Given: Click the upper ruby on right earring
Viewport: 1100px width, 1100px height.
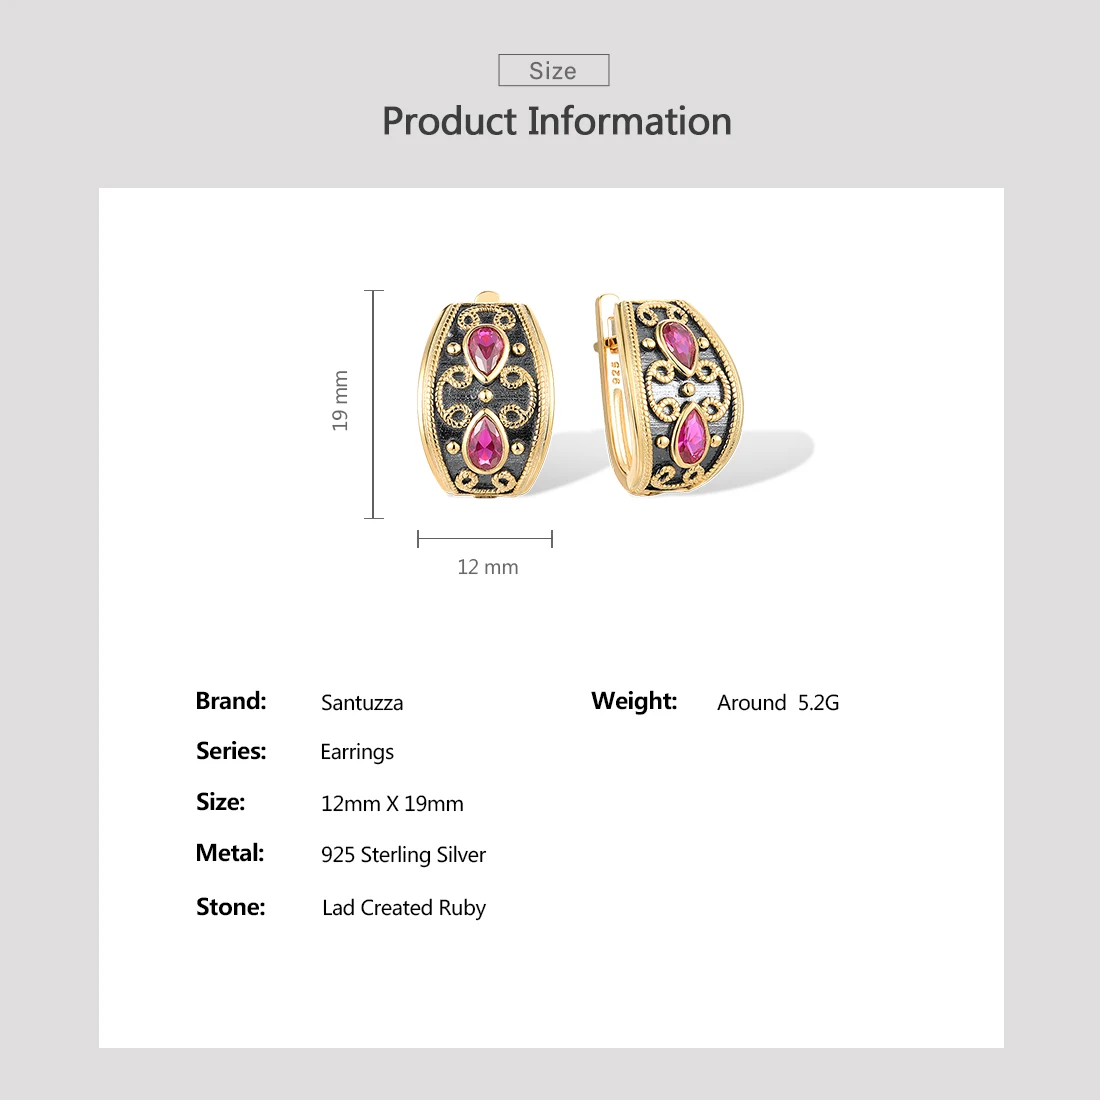Looking at the screenshot, I should point(678,345).
